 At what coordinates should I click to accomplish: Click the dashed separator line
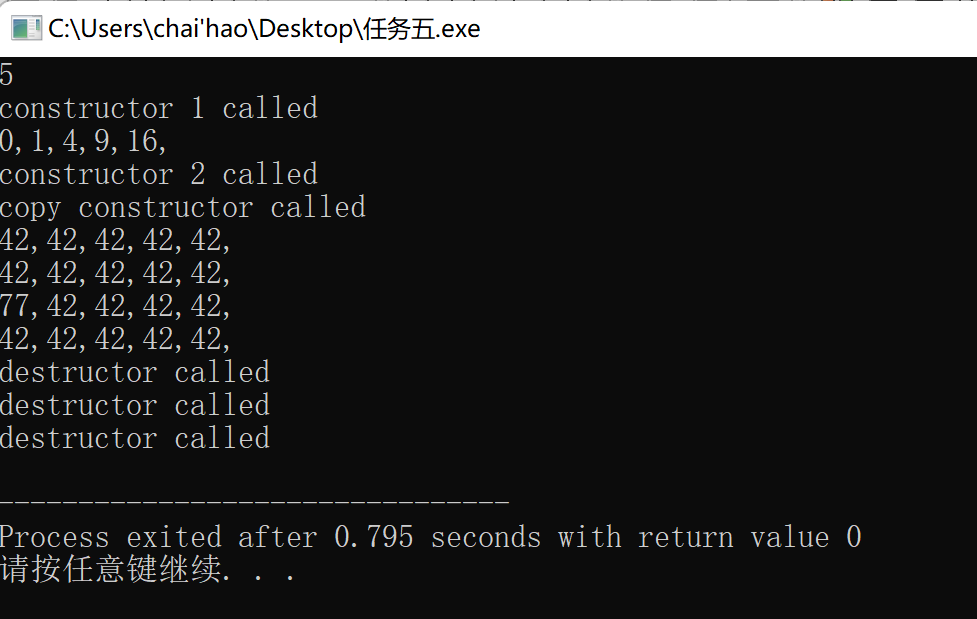pos(255,501)
